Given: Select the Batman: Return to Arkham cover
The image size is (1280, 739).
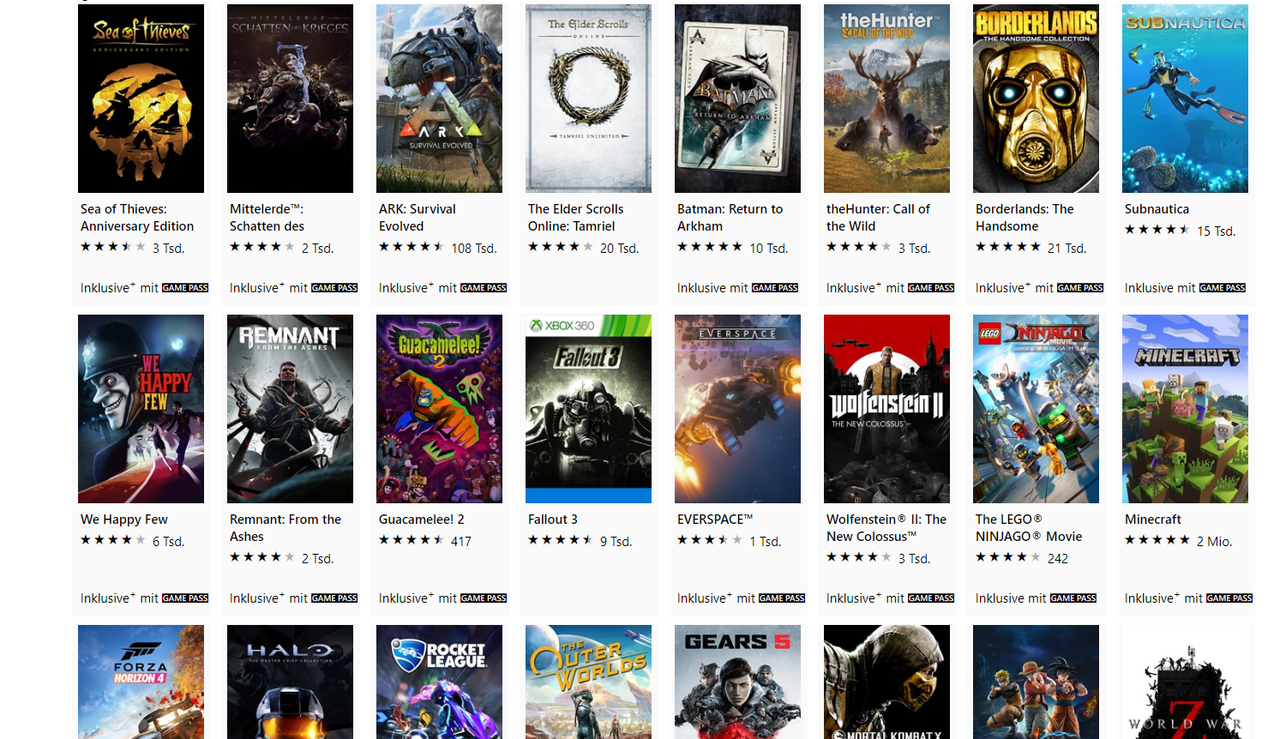Looking at the screenshot, I should [738, 98].
